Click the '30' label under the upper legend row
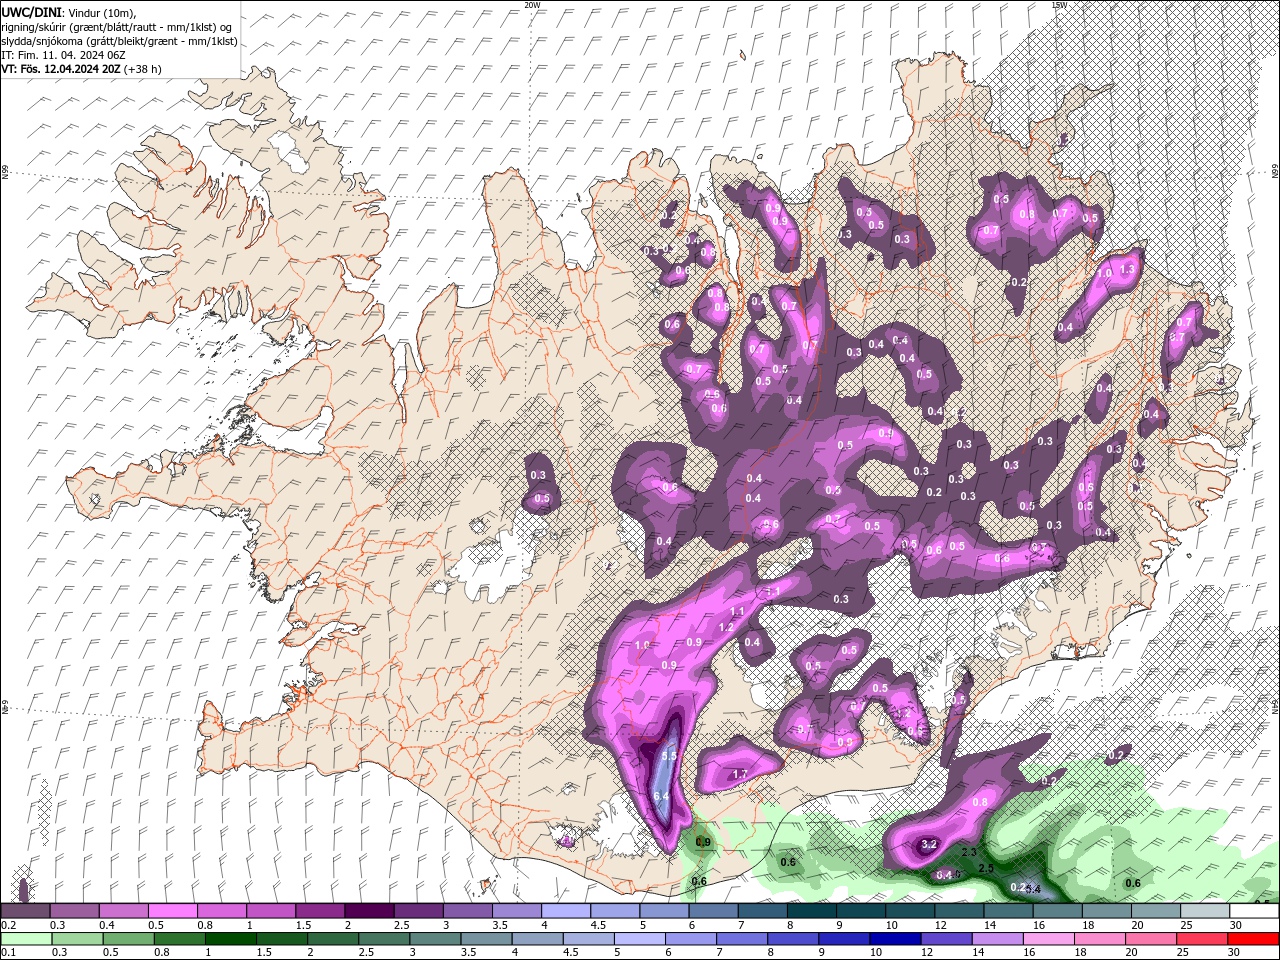 pos(1236,925)
